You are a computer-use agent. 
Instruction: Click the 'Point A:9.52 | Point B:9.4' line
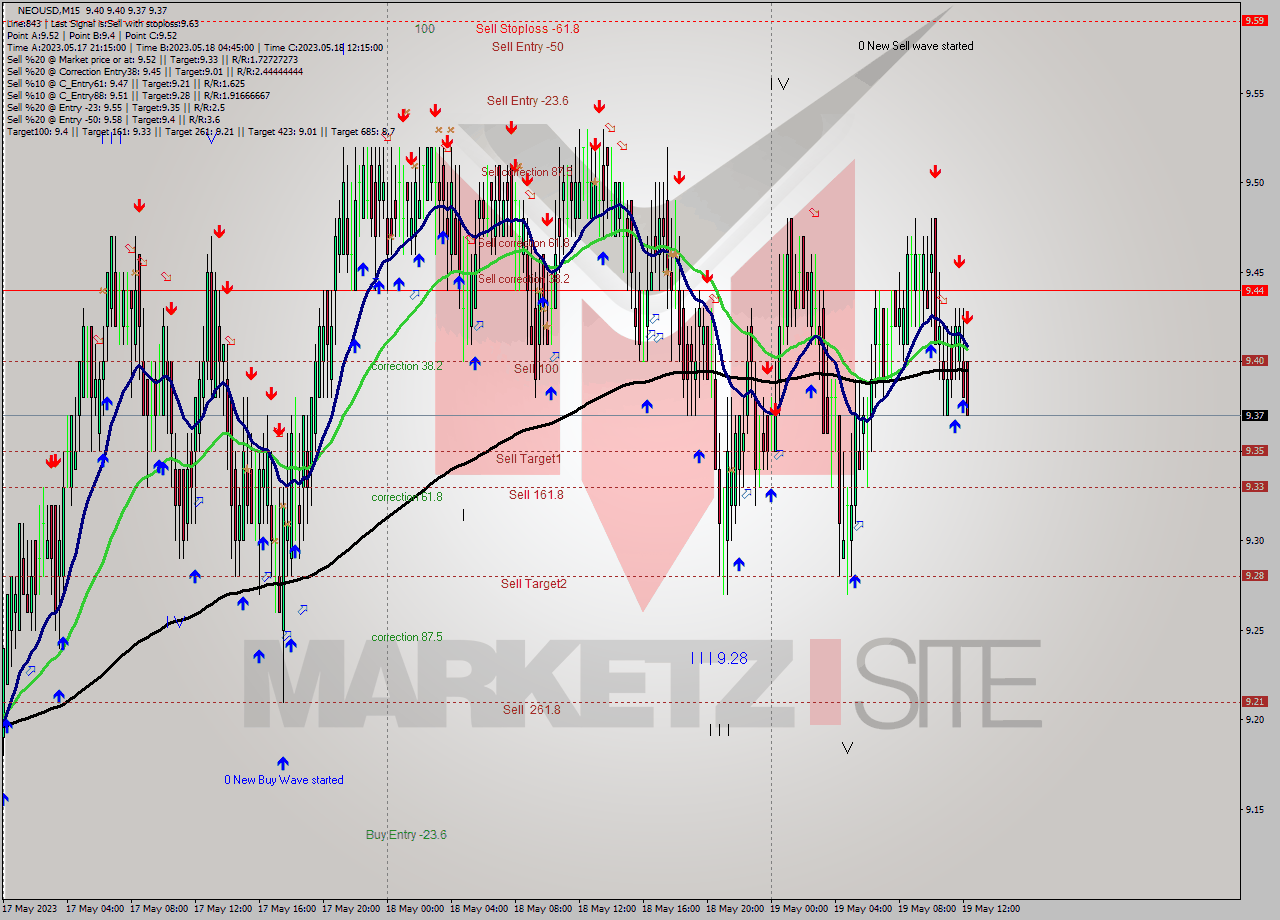[90, 35]
